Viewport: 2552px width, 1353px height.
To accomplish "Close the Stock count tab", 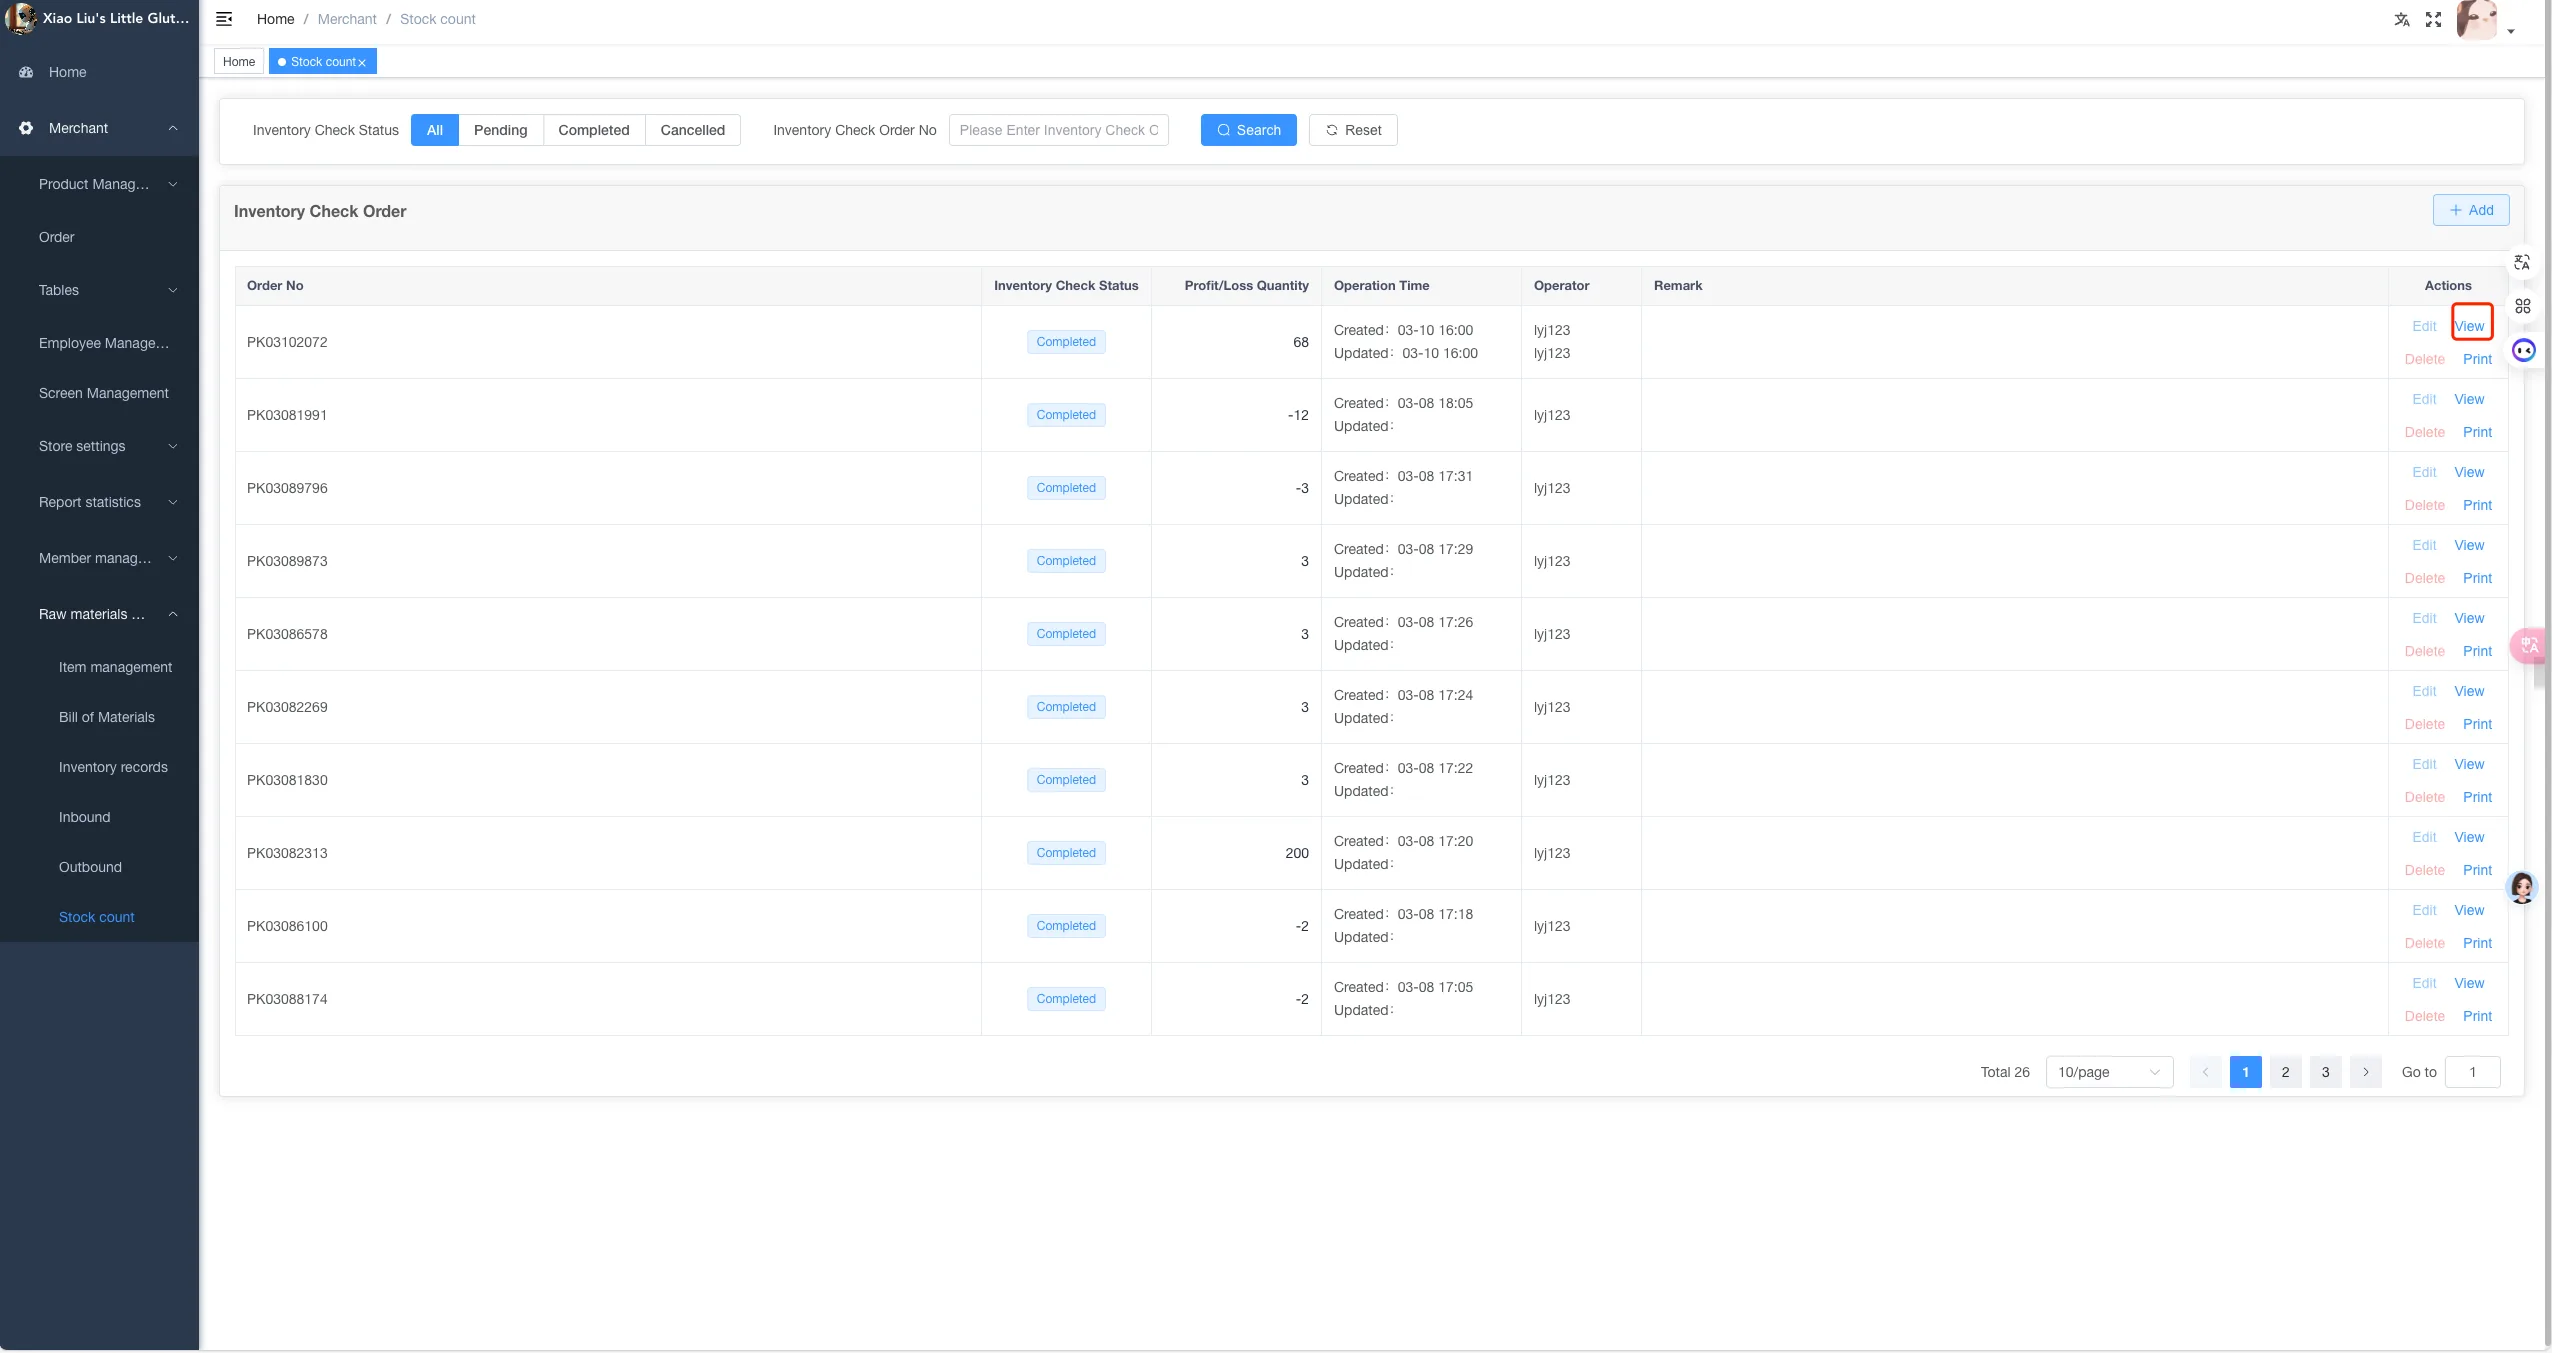I will (x=362, y=63).
